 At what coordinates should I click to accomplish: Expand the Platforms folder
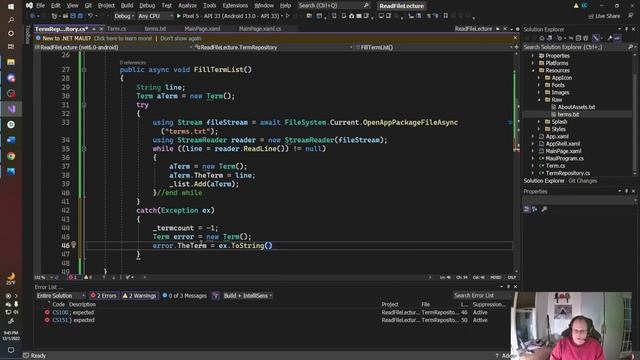click(x=533, y=63)
